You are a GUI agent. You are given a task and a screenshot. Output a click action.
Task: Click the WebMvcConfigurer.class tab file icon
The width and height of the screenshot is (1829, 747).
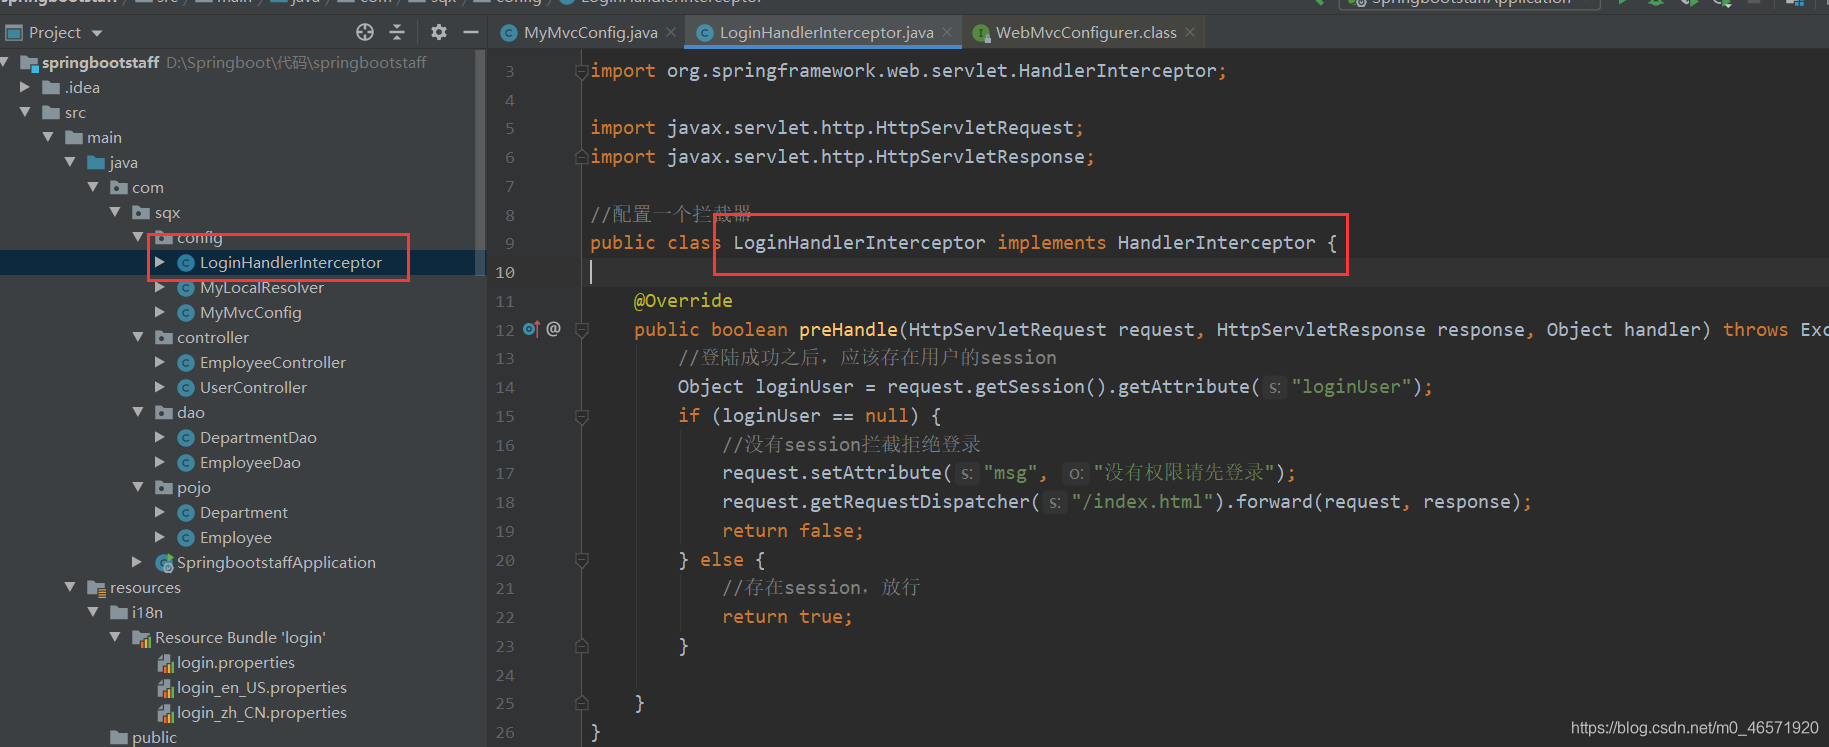pyautogui.click(x=982, y=33)
